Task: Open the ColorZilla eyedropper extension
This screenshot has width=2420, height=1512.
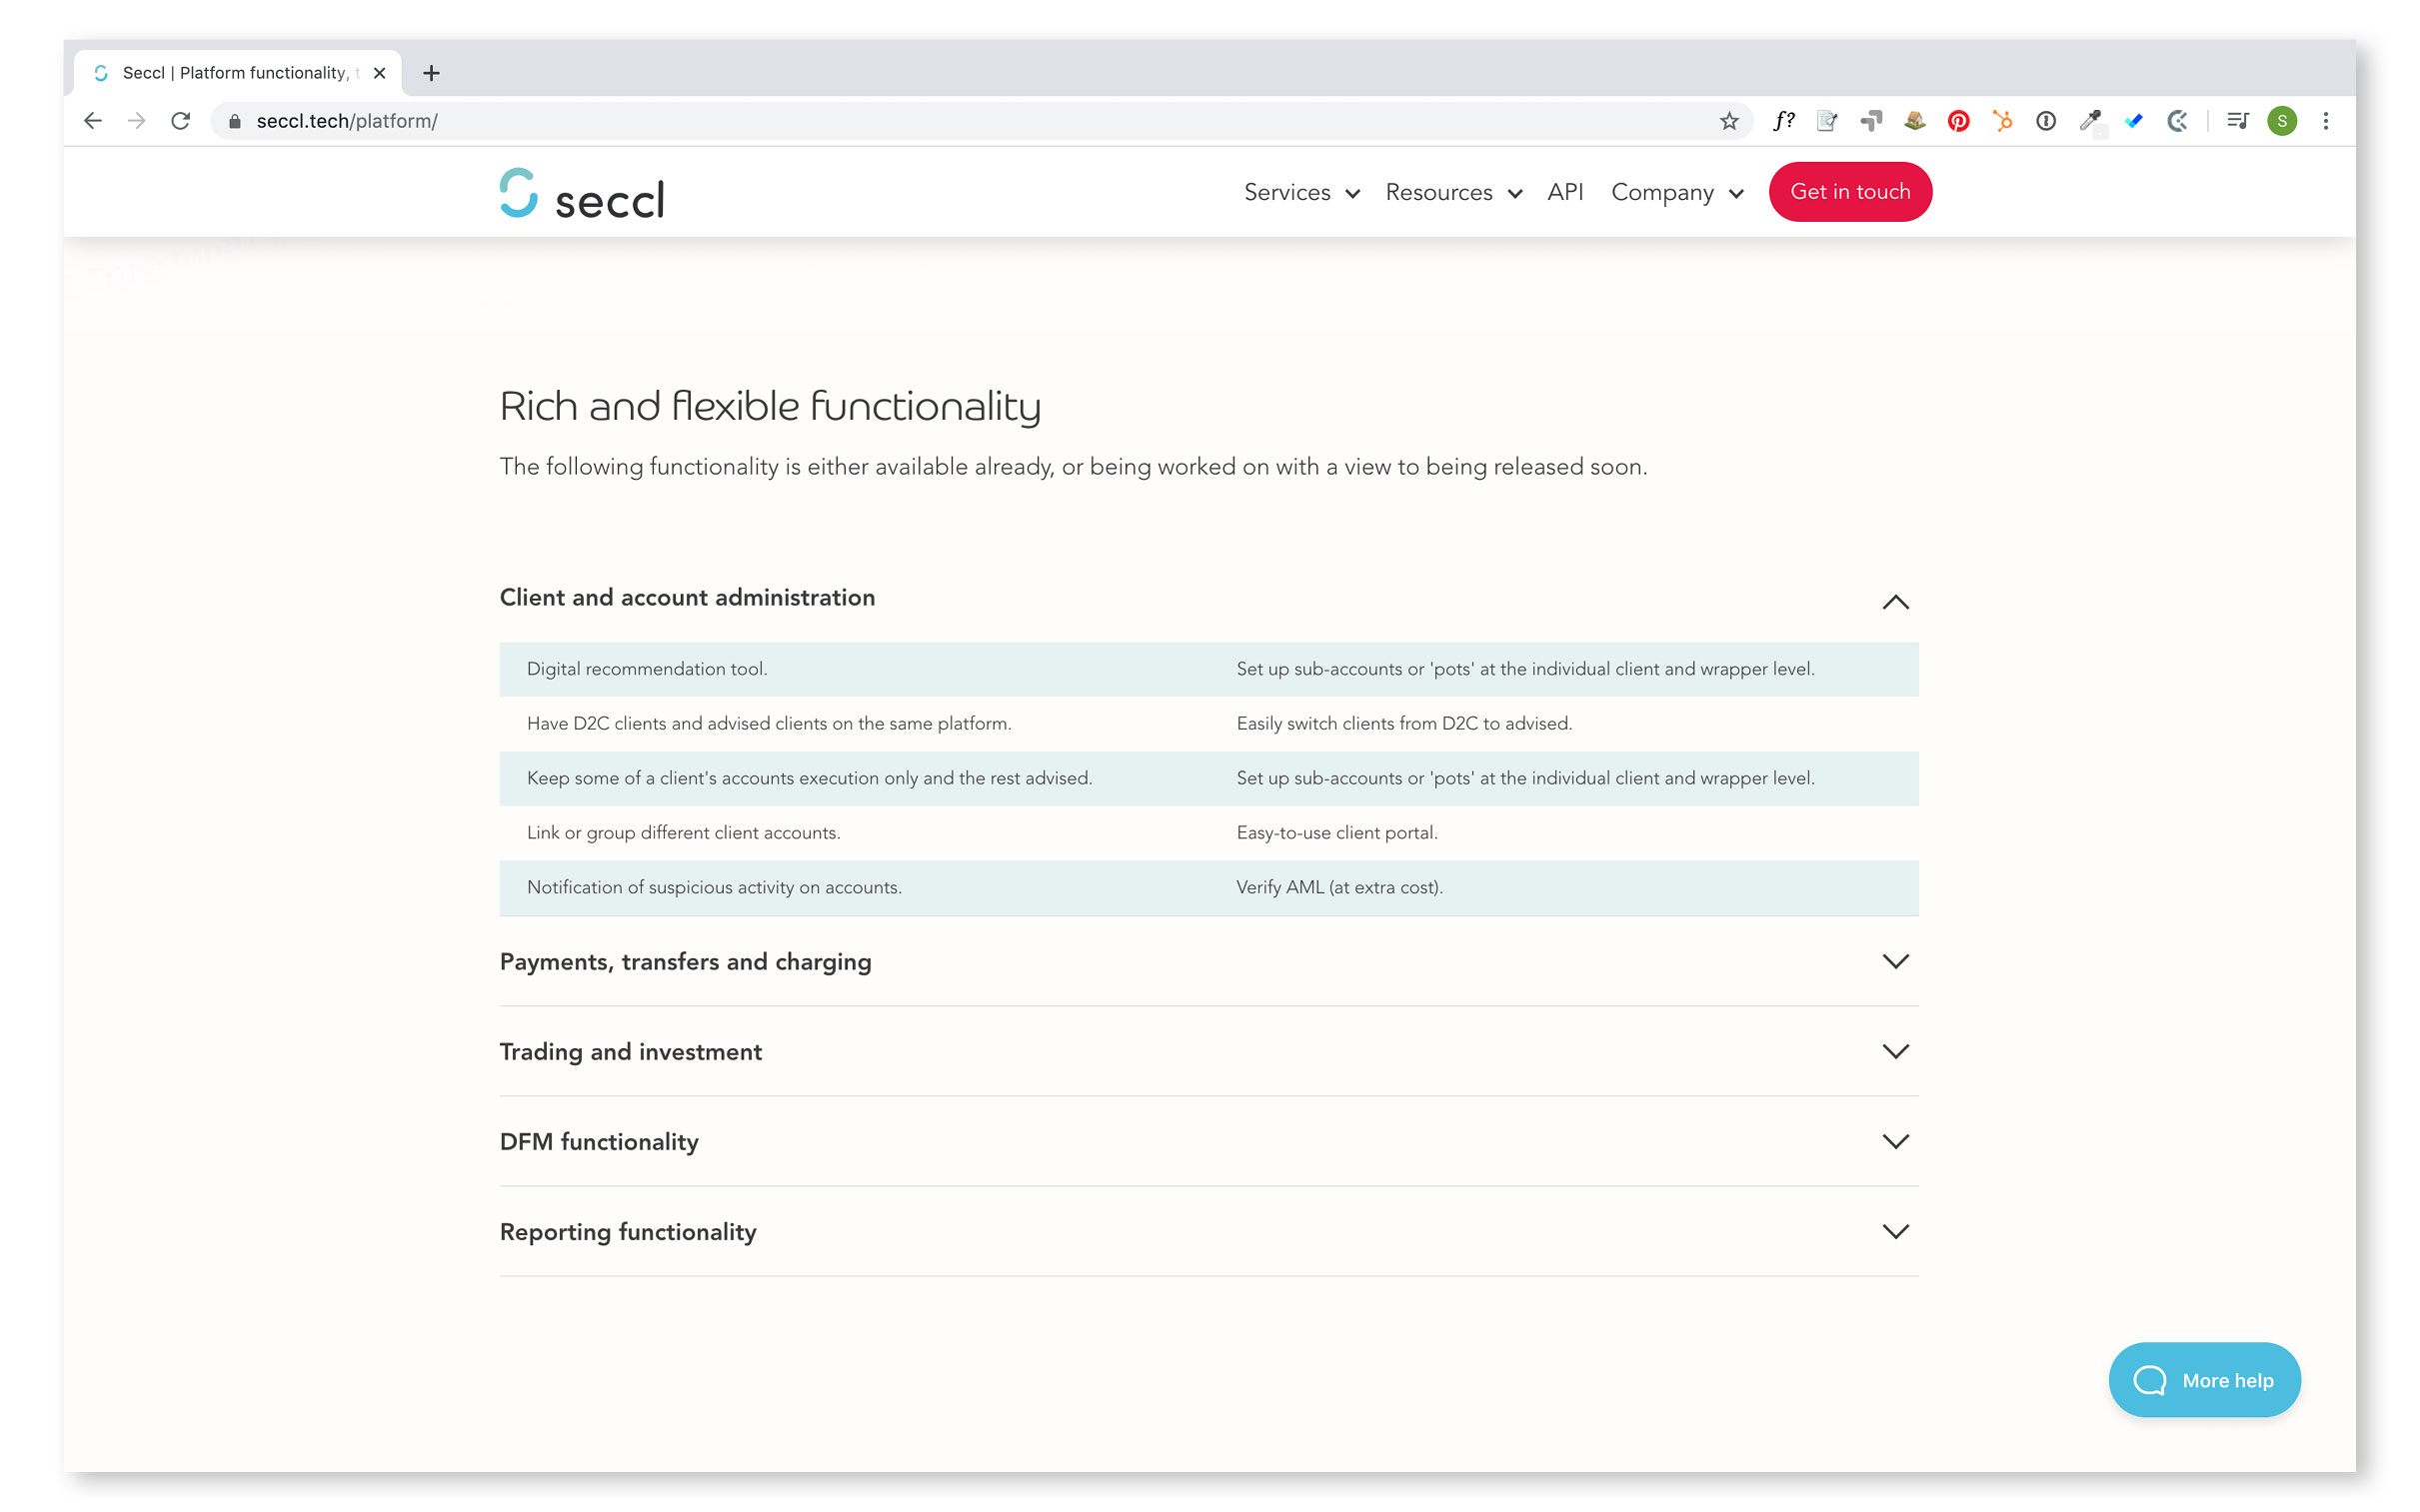Action: coord(2090,120)
